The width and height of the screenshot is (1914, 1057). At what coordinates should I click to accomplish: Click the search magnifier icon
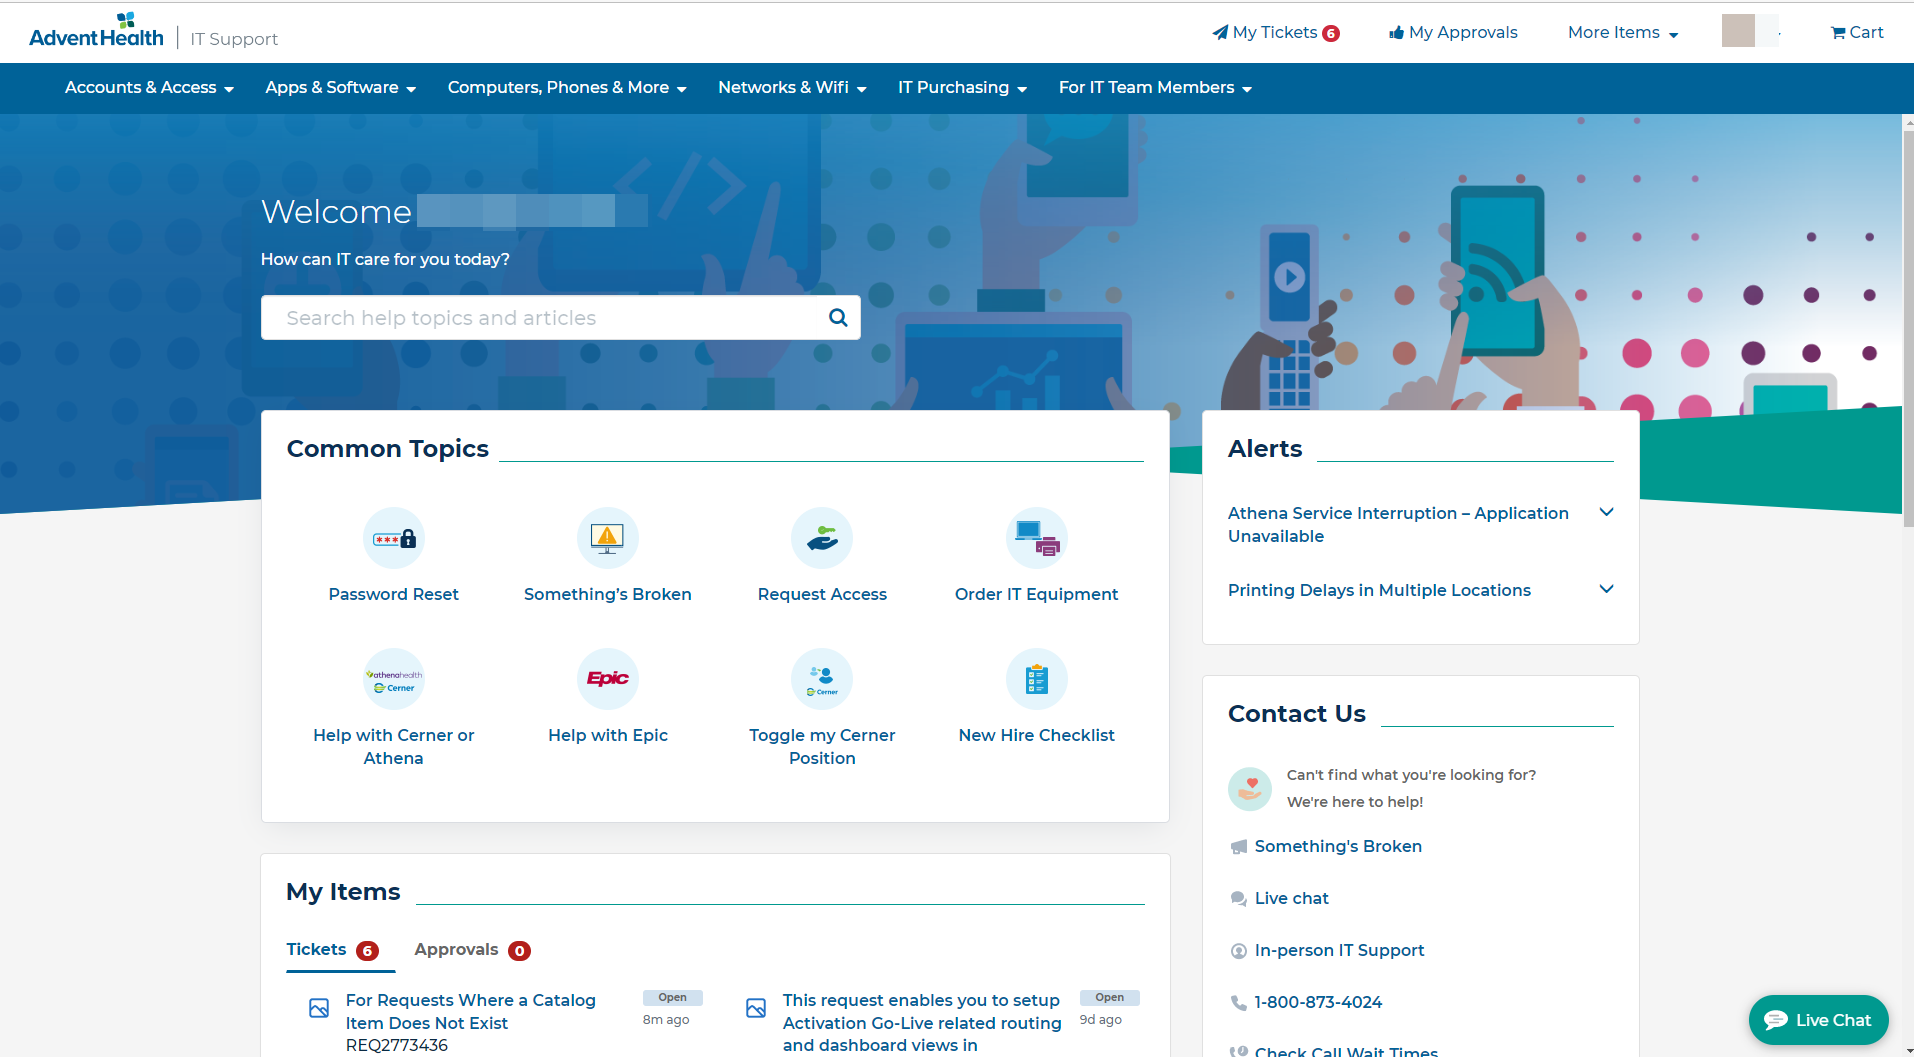point(838,318)
